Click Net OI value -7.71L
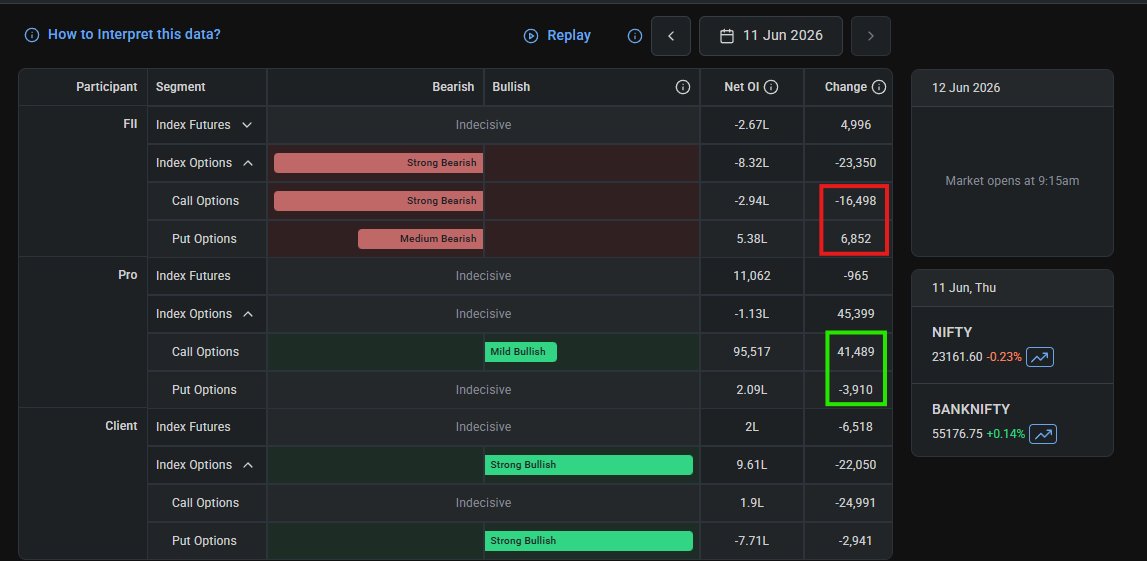 point(752,541)
